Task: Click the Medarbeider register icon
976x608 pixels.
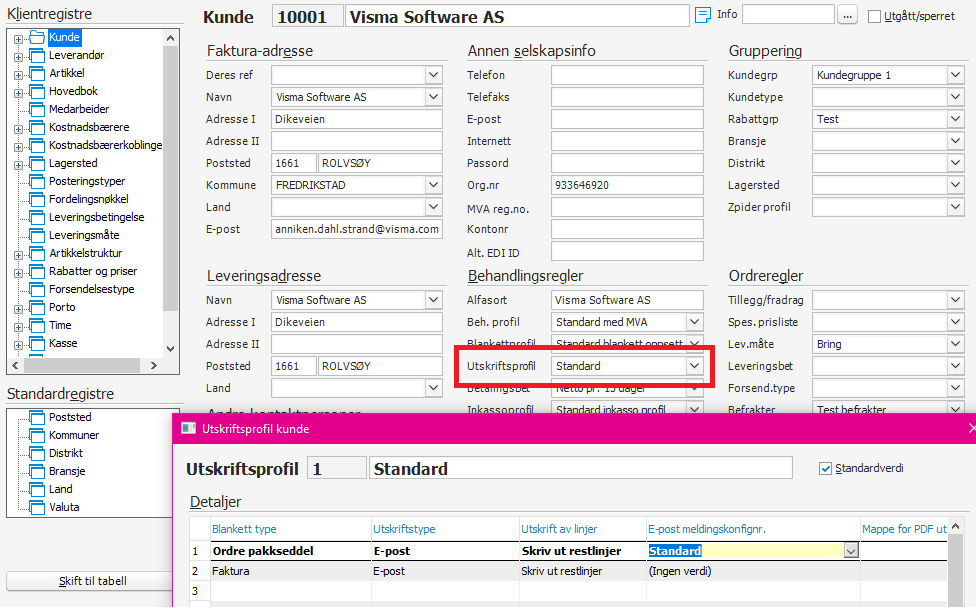Action: pos(37,110)
